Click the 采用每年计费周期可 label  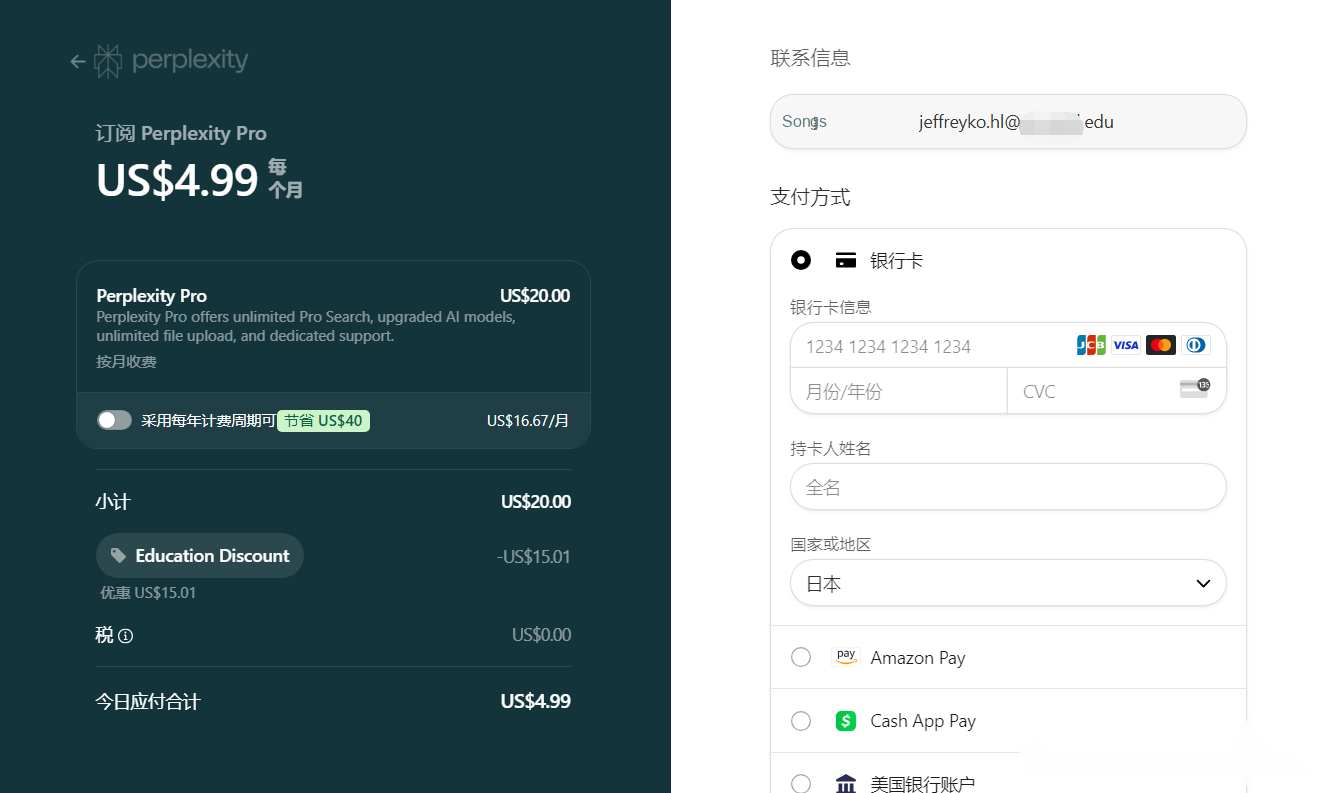208,421
